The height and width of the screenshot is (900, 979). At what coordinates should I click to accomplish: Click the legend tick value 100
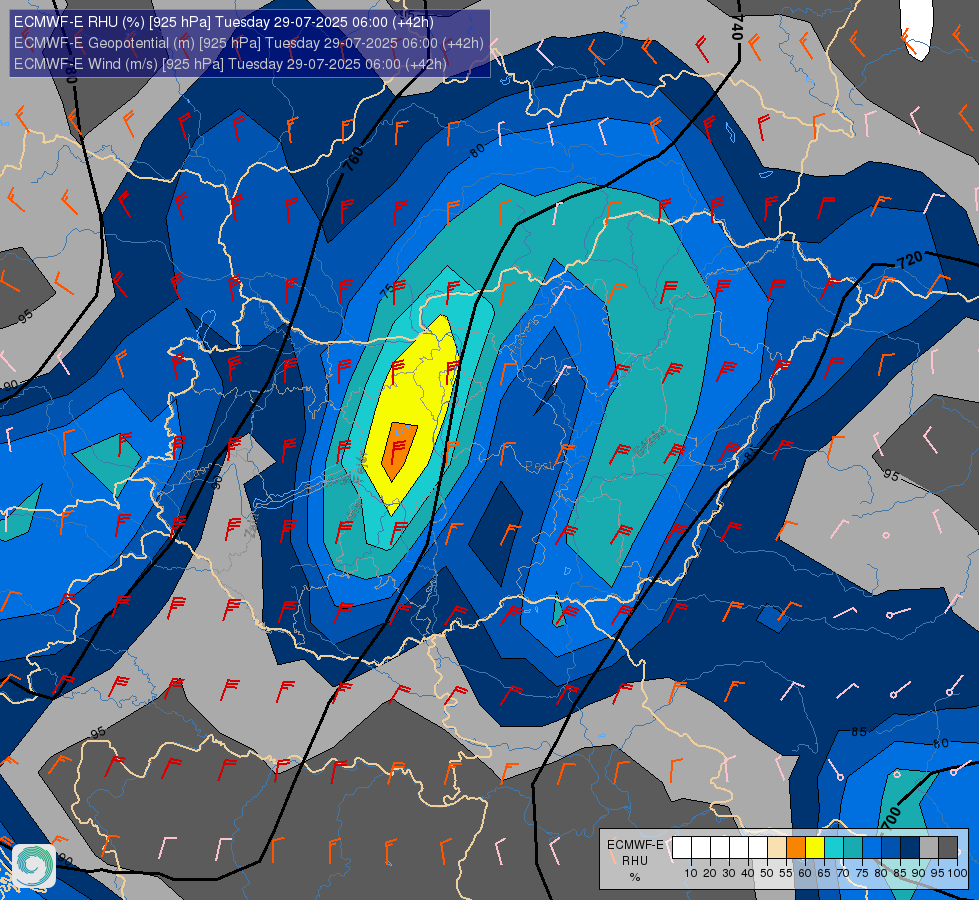[x=958, y=873]
